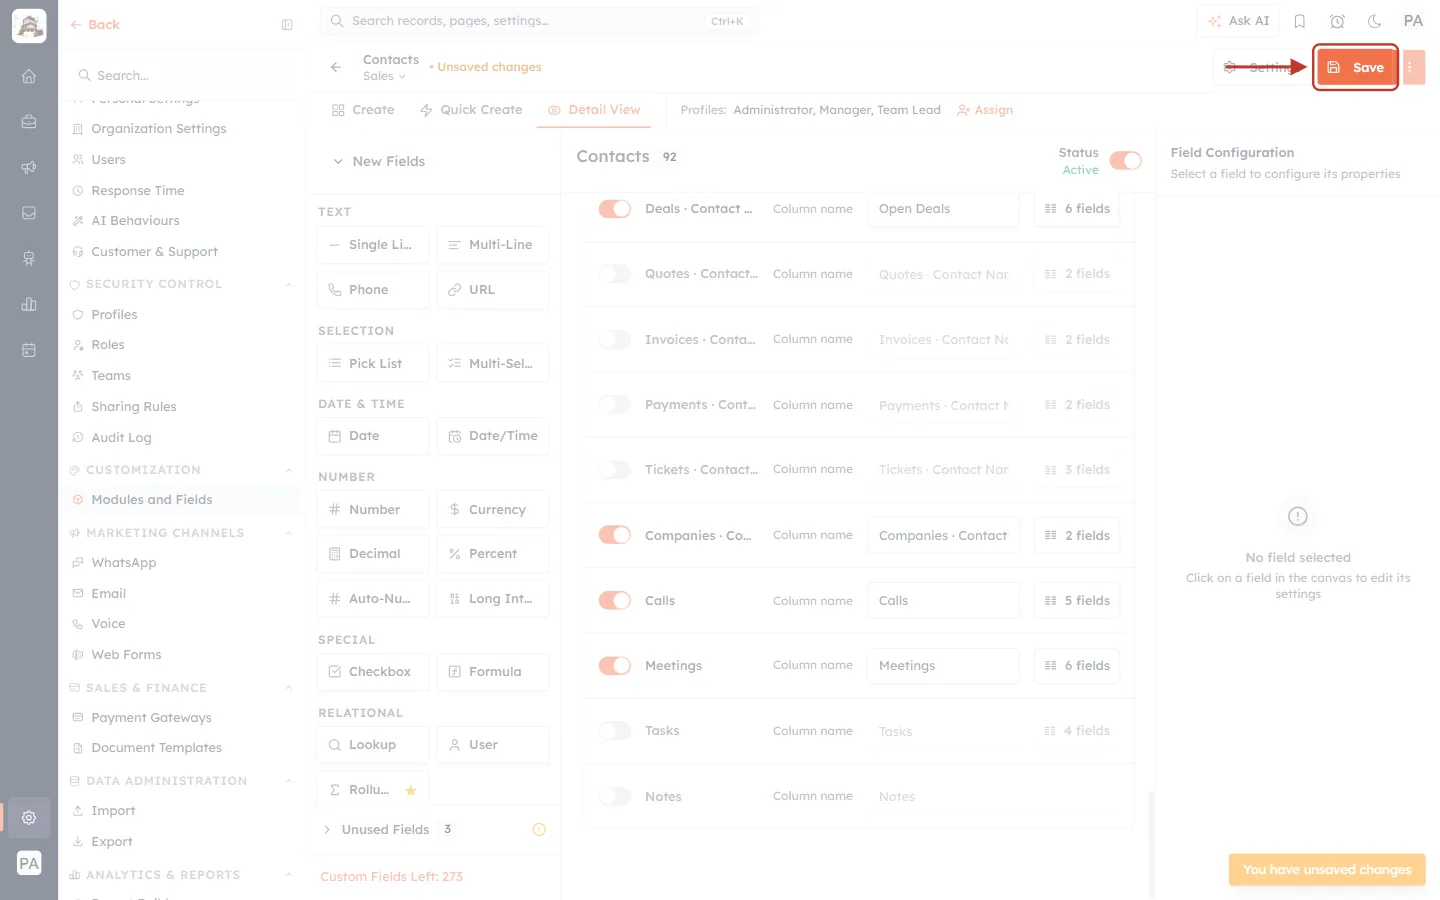The width and height of the screenshot is (1440, 900).
Task: Open Ask AI assistant
Action: (1238, 21)
